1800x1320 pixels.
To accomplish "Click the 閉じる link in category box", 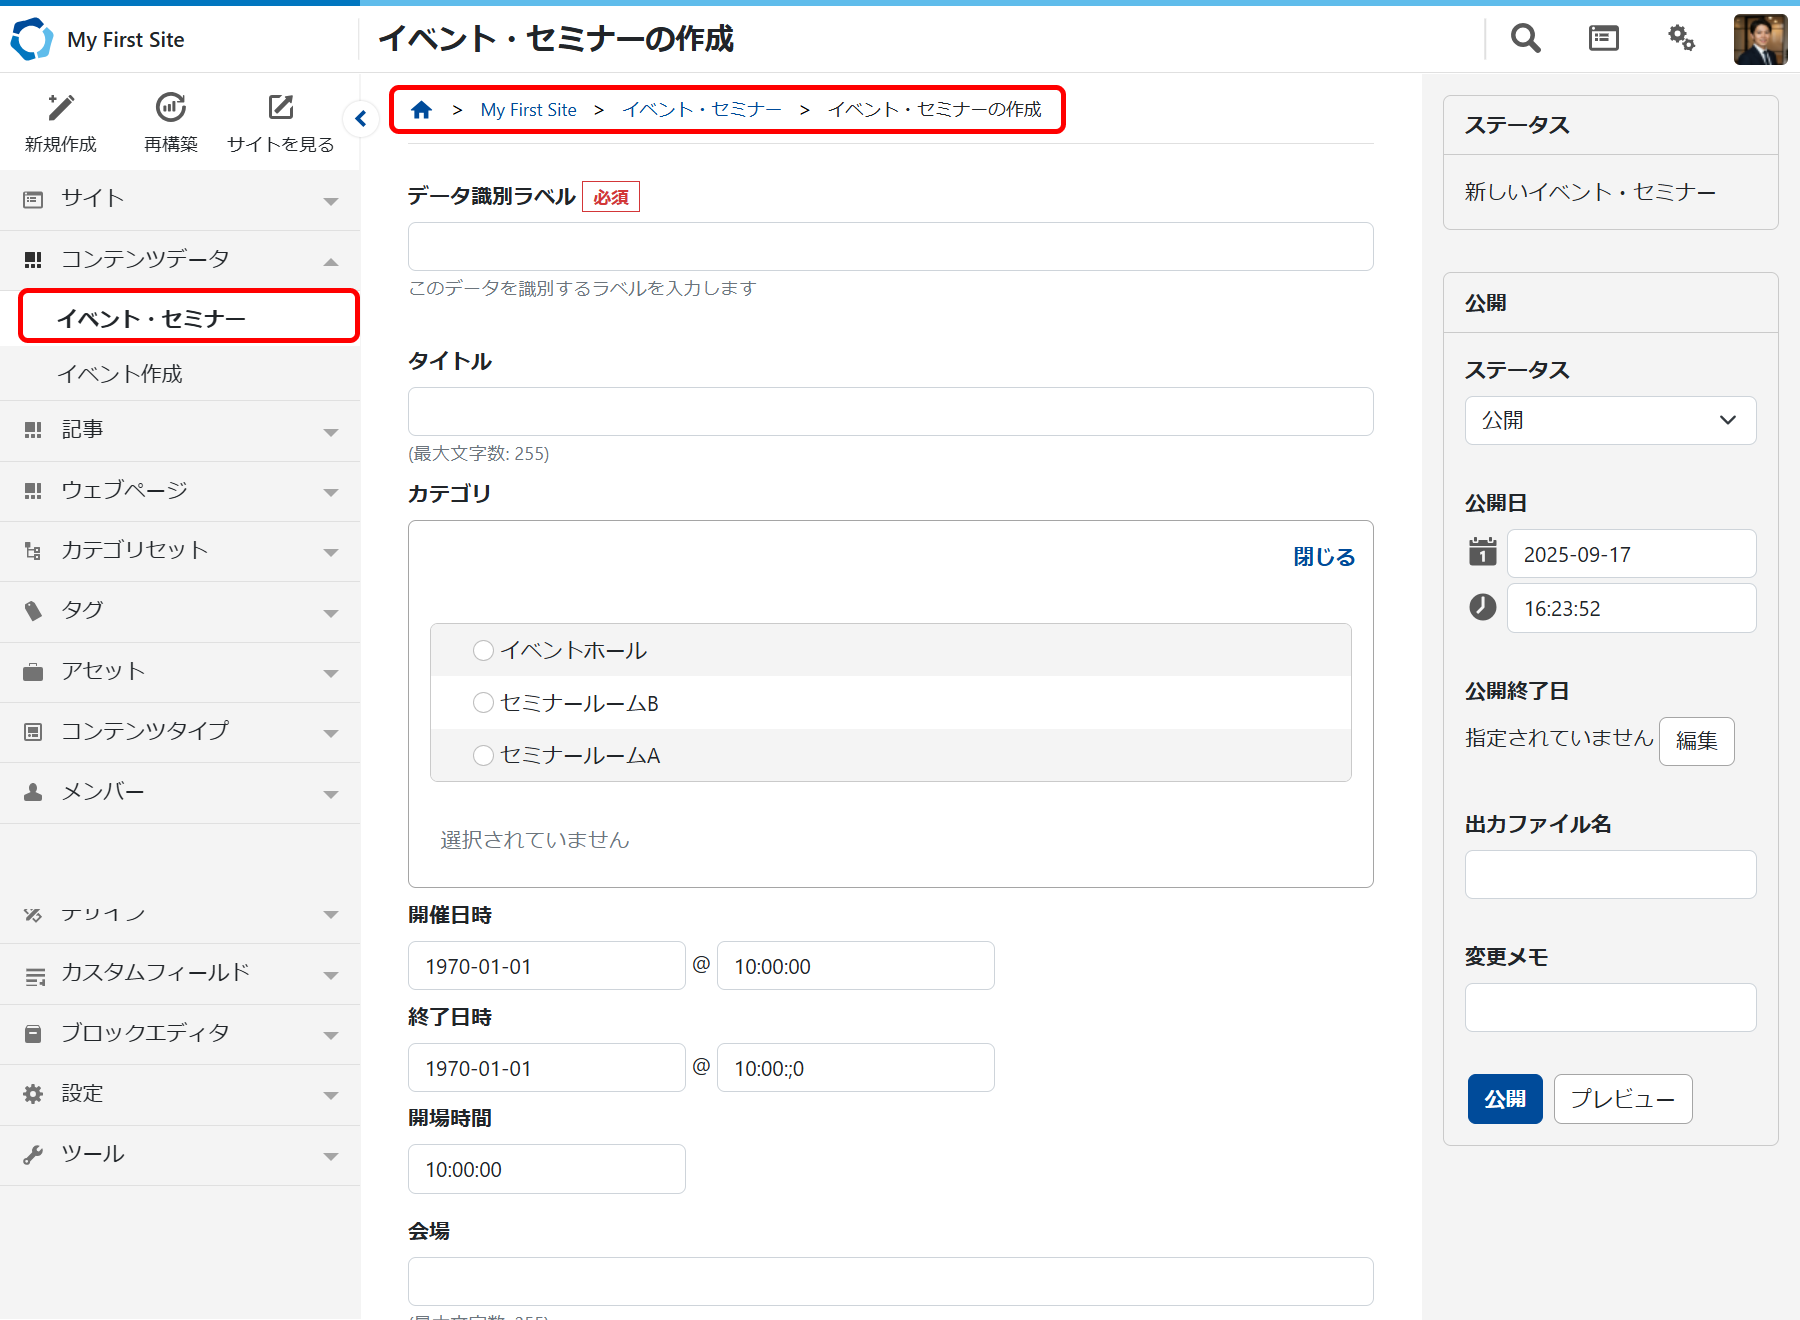I will coord(1323,557).
